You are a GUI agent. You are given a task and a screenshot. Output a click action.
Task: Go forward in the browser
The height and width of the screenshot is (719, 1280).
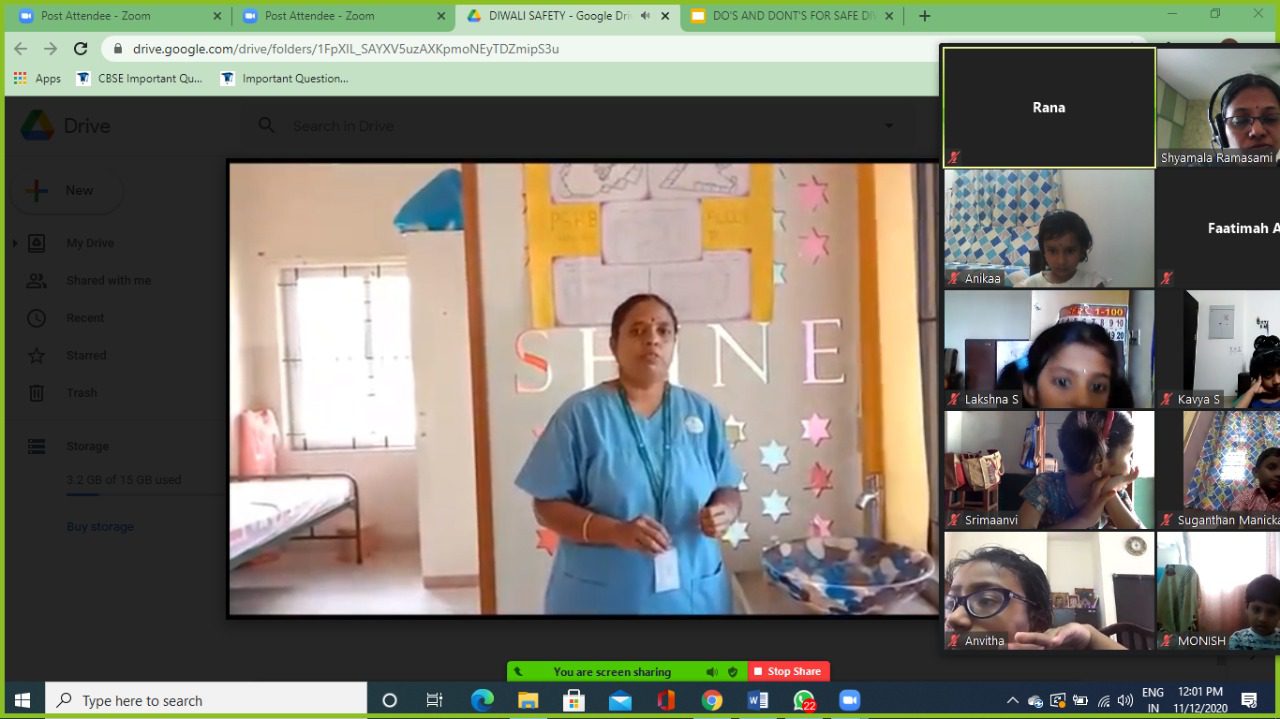(51, 48)
